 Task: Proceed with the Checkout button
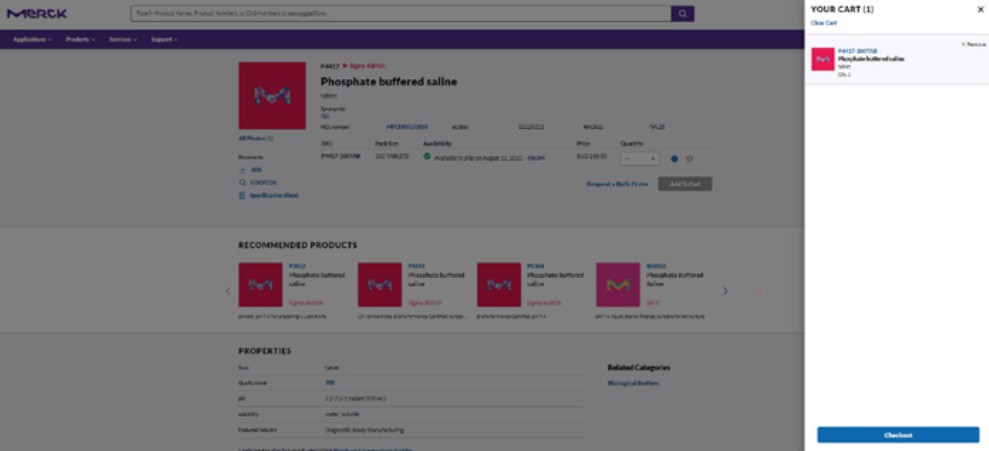tap(898, 435)
